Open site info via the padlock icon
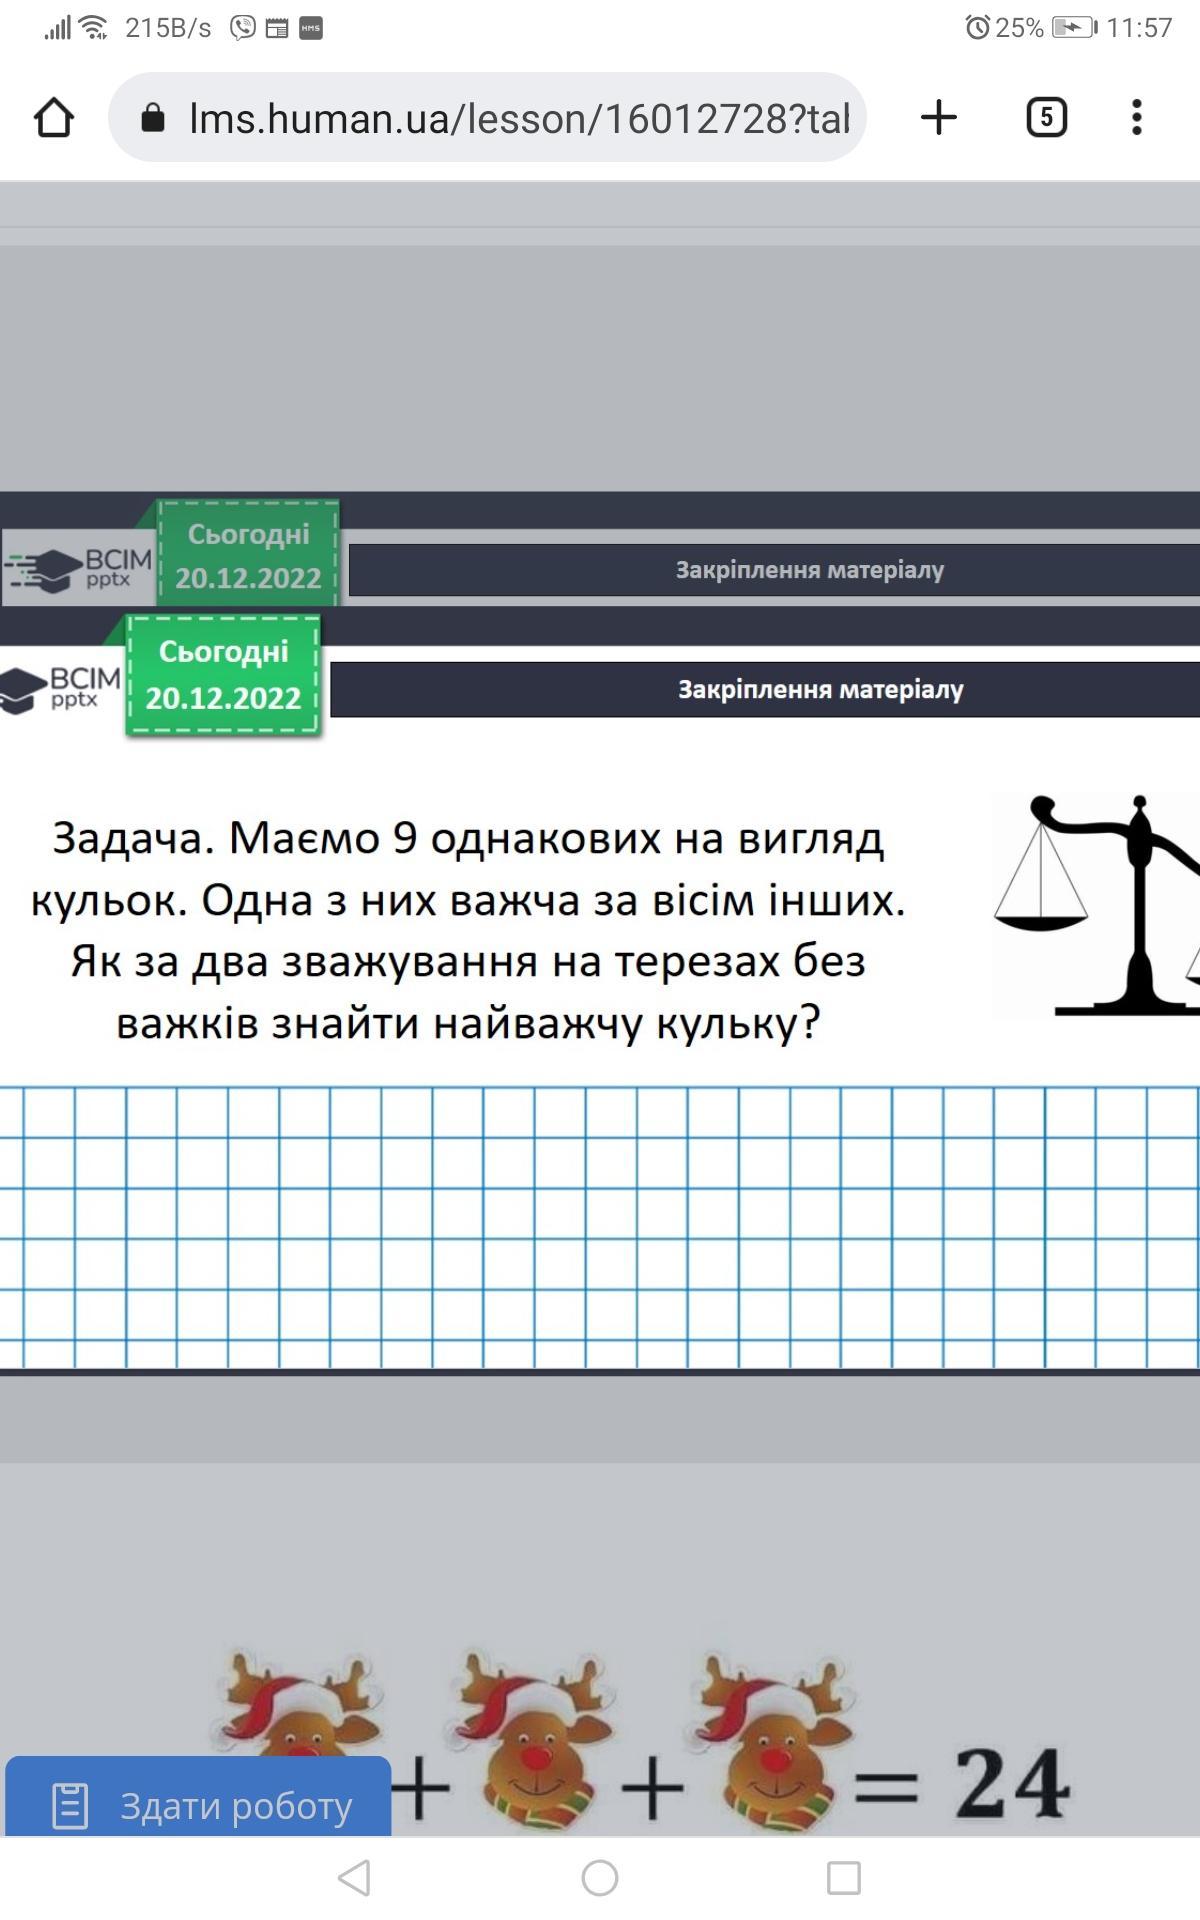 [153, 118]
